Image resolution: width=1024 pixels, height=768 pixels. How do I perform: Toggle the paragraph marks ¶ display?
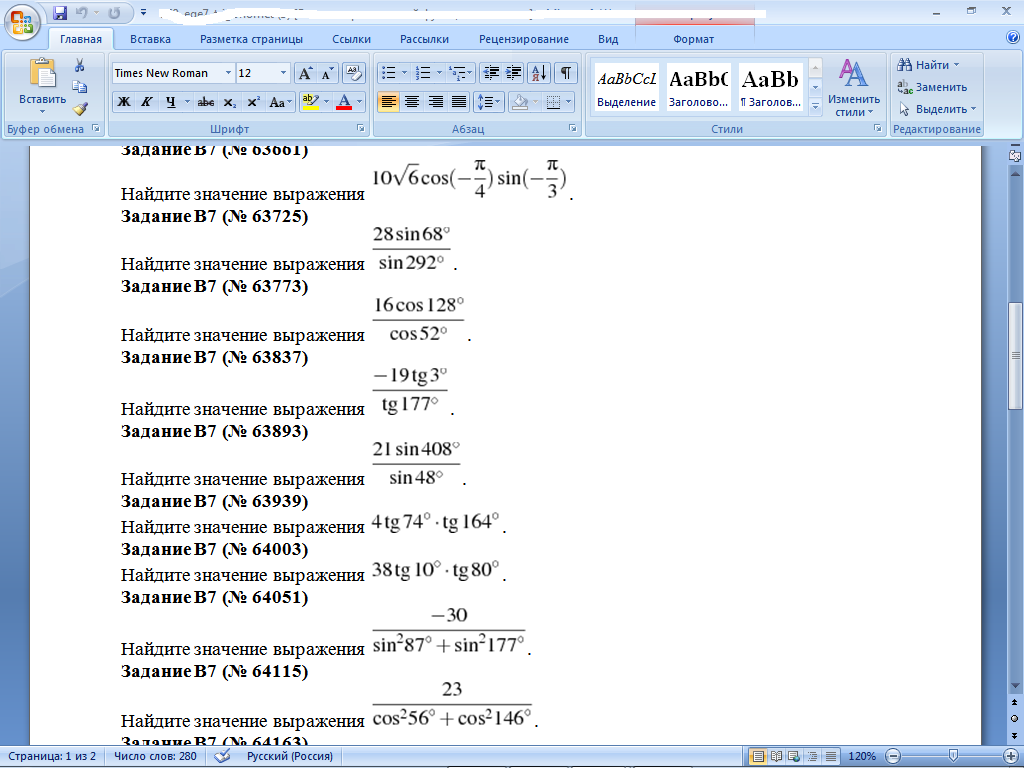(566, 73)
